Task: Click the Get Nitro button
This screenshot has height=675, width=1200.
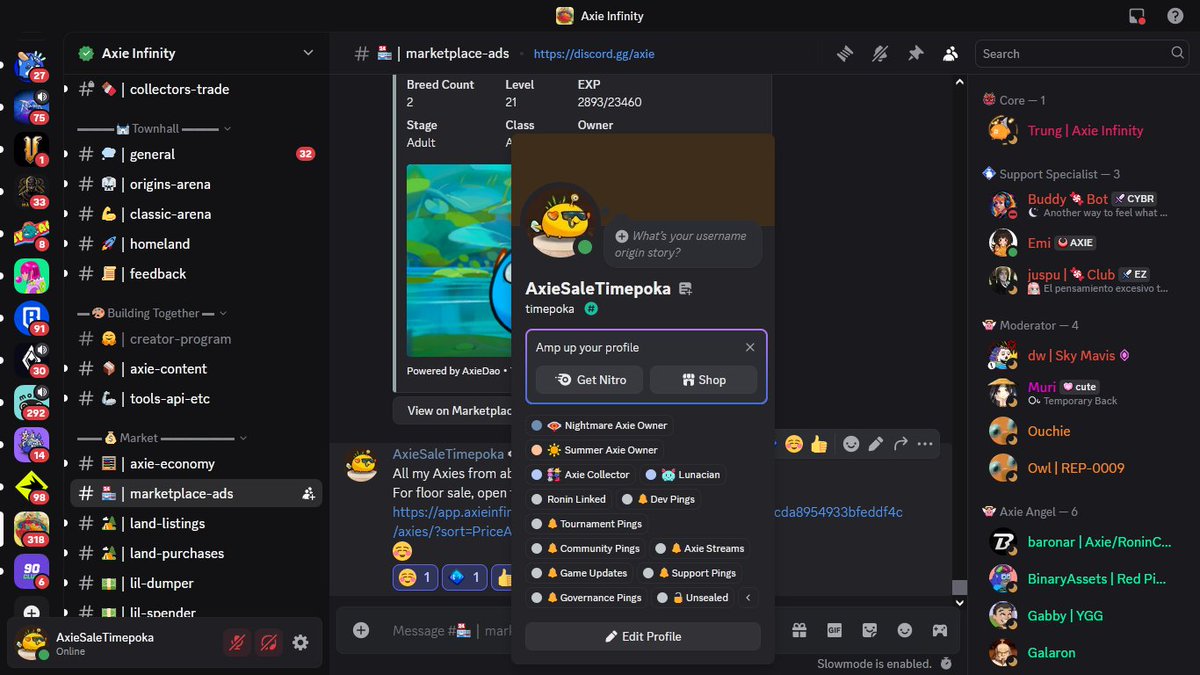Action: [589, 380]
